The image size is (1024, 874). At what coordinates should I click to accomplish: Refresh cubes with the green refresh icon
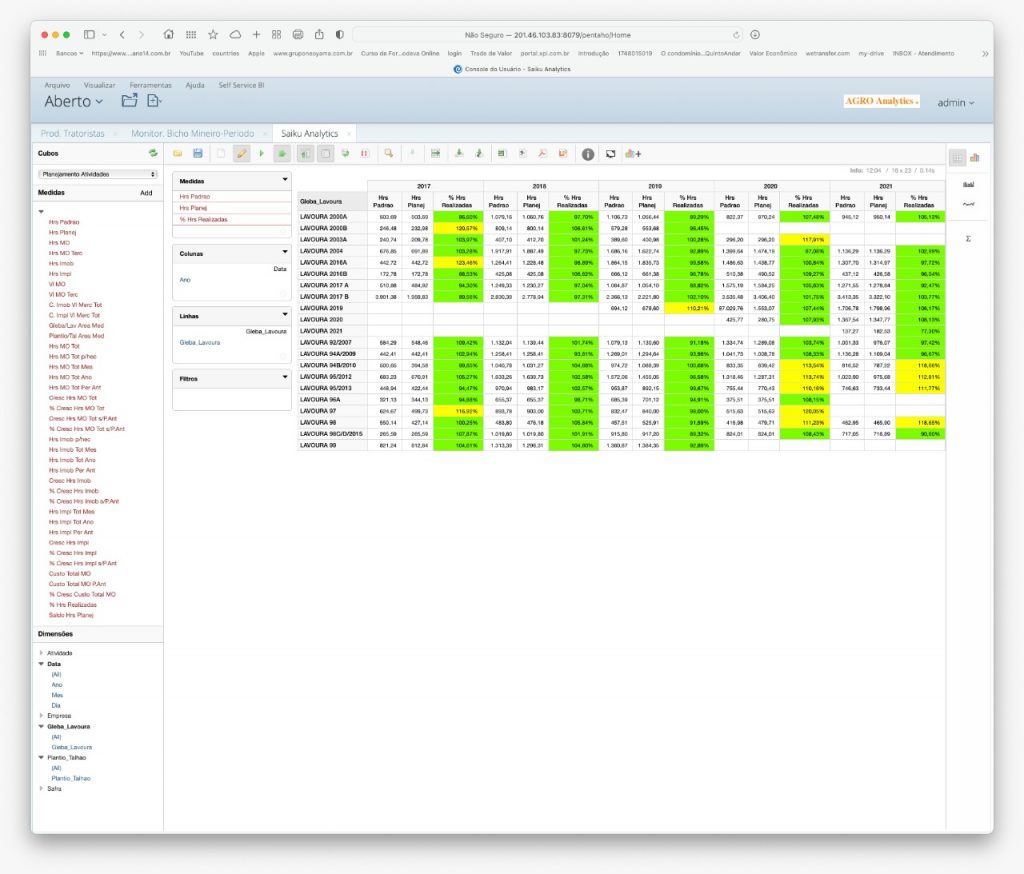pyautogui.click(x=153, y=153)
